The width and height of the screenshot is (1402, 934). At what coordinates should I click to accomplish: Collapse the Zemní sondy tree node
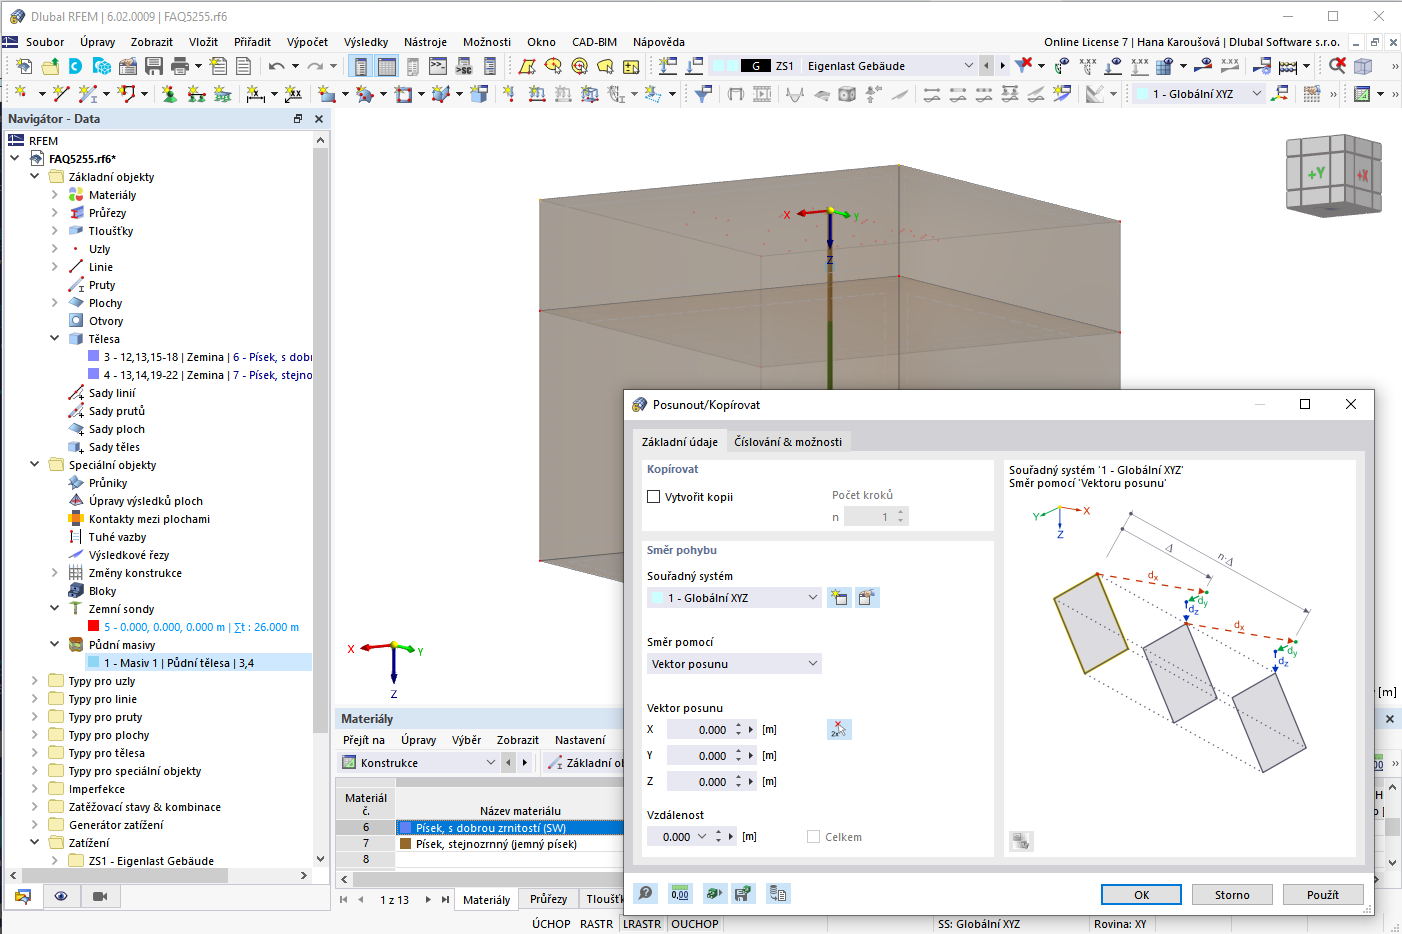55,609
